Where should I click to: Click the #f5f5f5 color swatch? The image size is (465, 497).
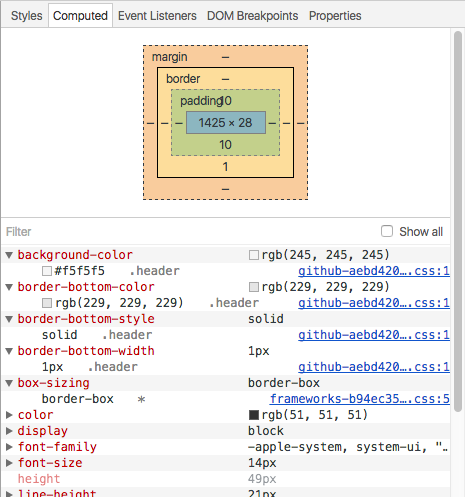point(47,271)
